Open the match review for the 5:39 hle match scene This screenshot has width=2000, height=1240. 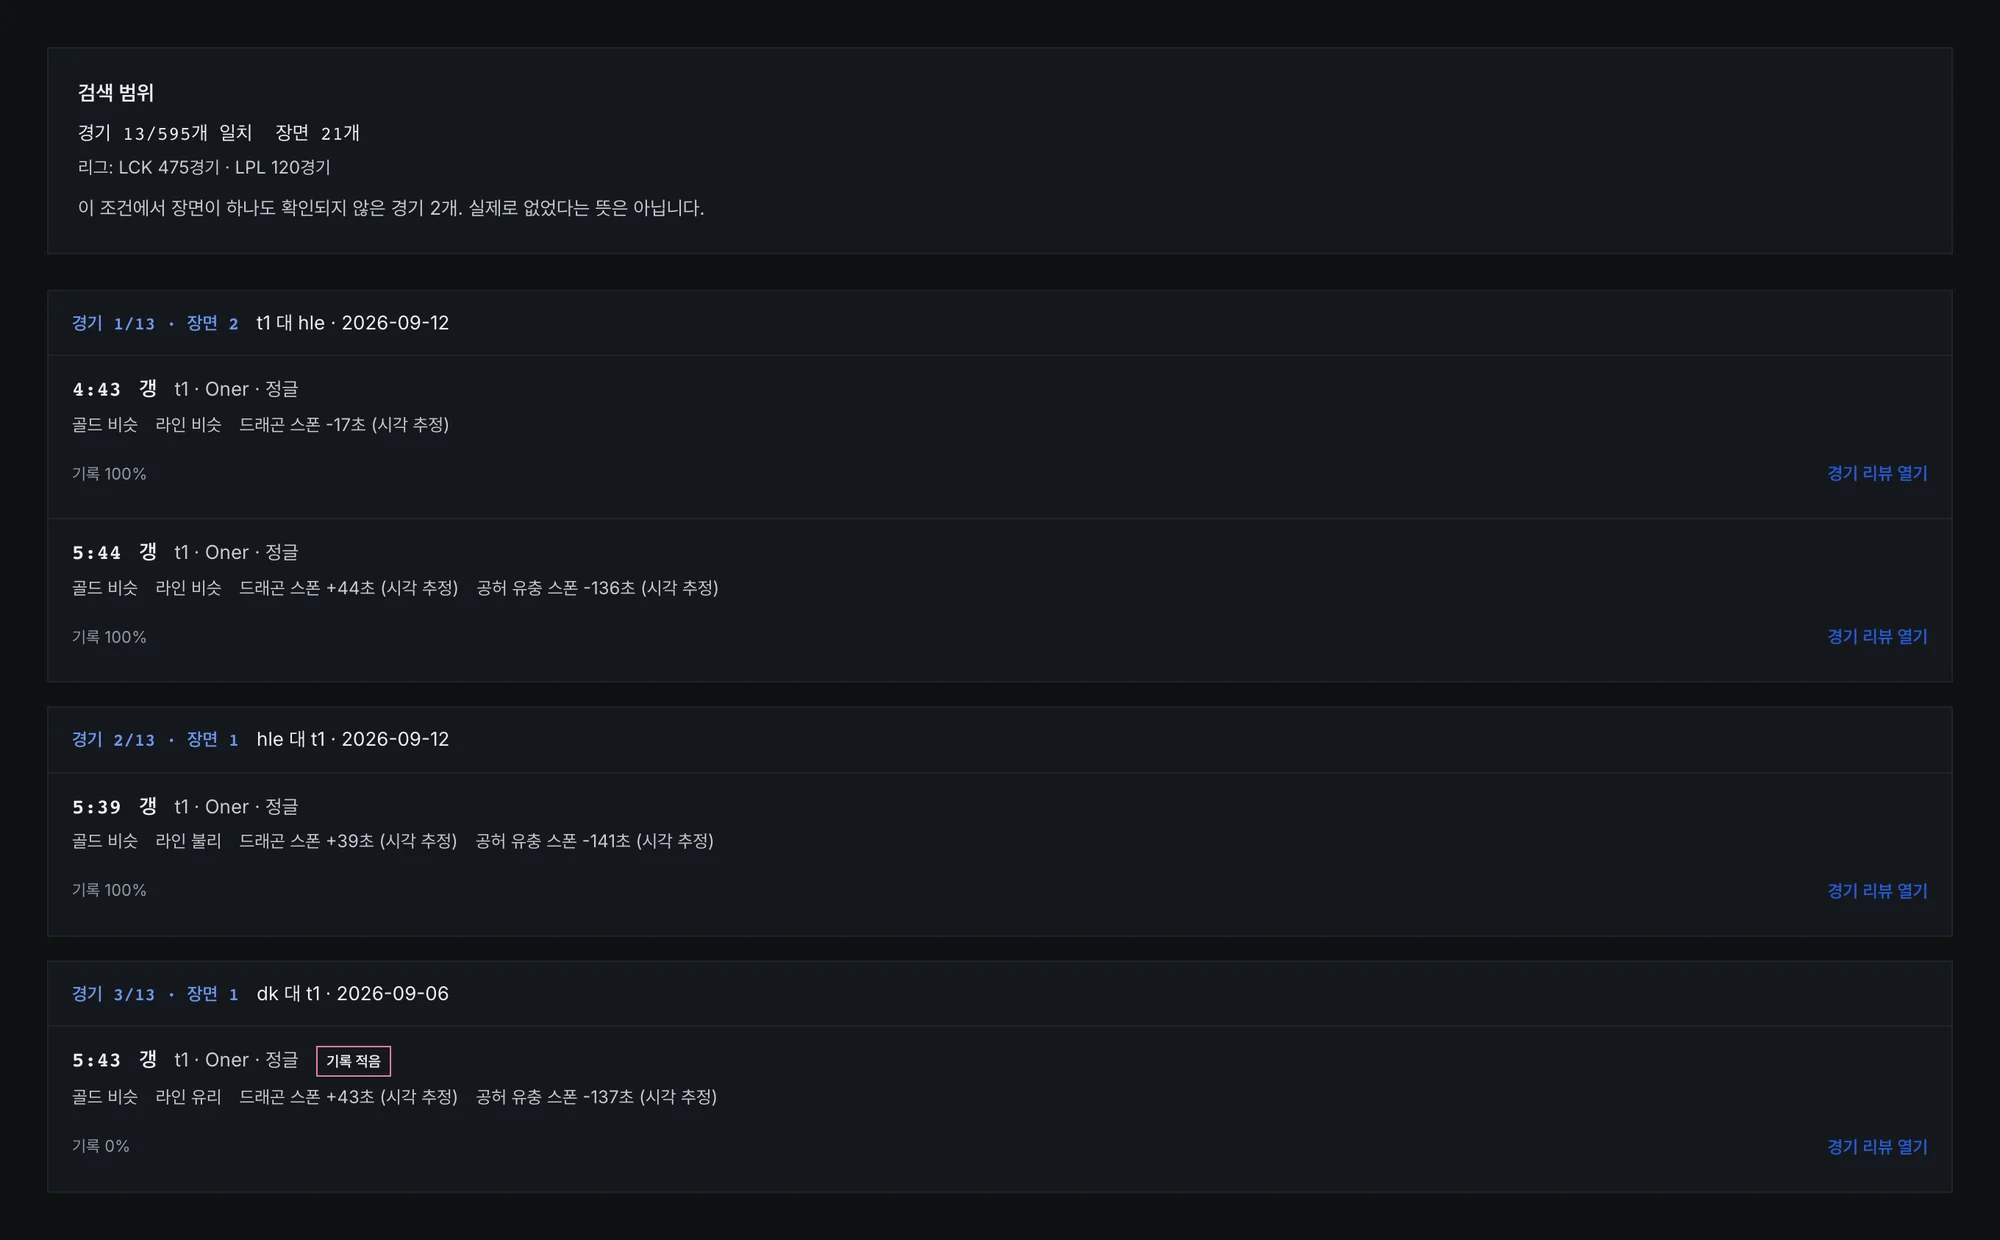click(1877, 890)
